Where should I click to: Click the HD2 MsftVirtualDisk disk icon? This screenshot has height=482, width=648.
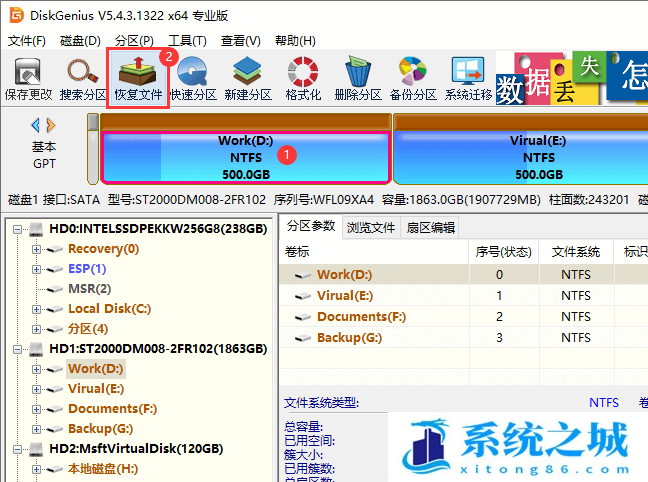36,449
